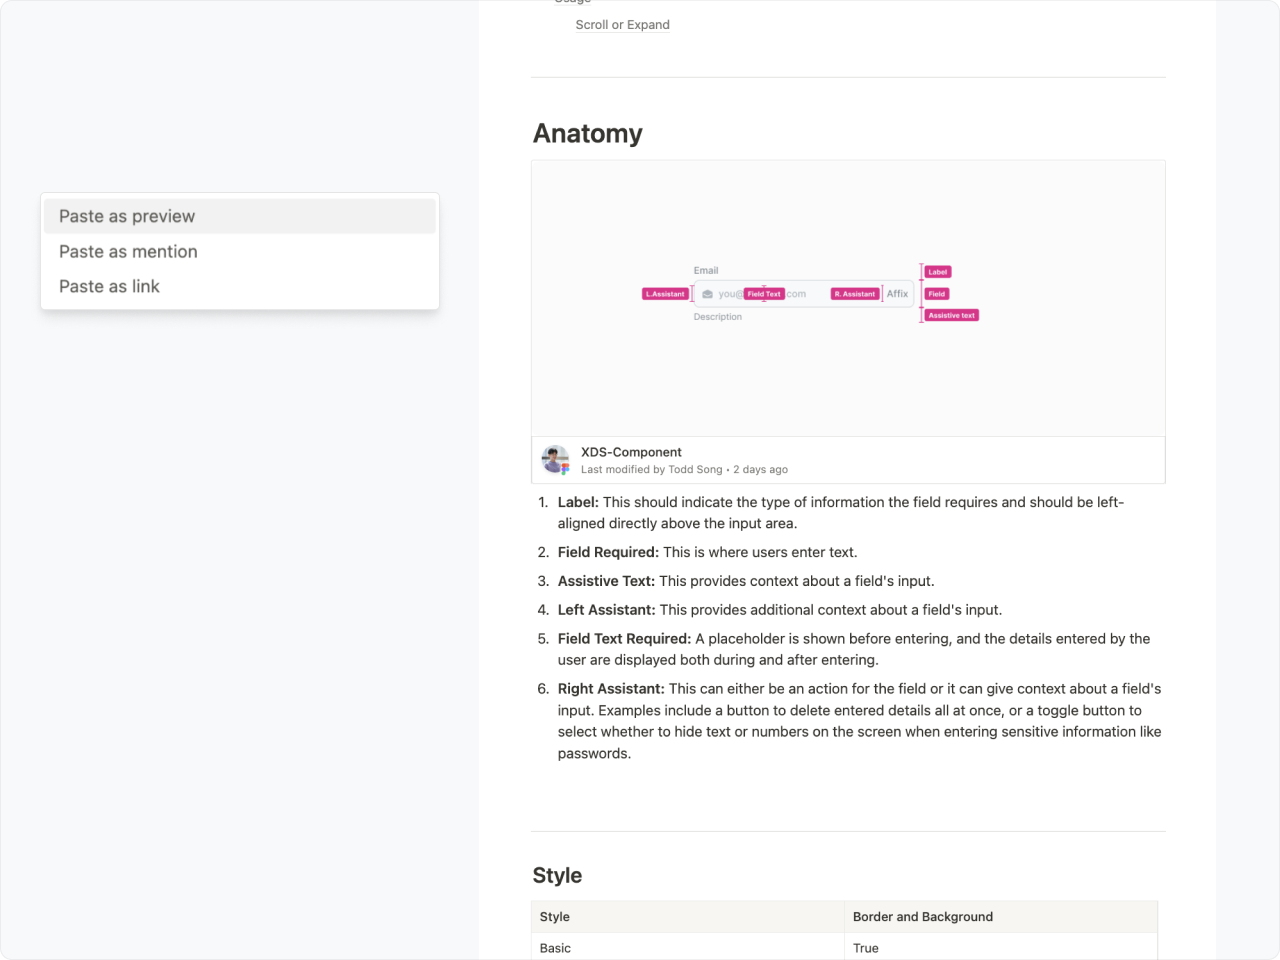Click the L.Assistant pink tag
Image resolution: width=1280 pixels, height=960 pixels.
pos(666,294)
